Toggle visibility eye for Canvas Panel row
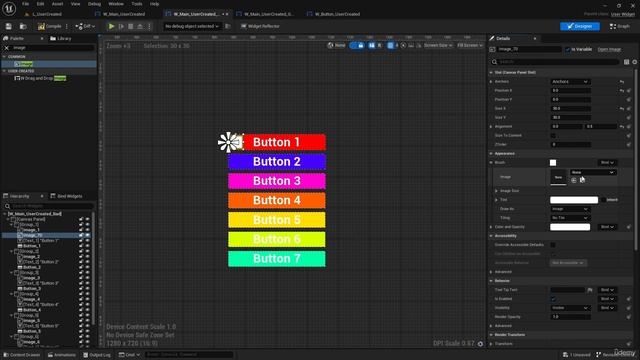The height and width of the screenshot is (360, 640). tap(87, 219)
